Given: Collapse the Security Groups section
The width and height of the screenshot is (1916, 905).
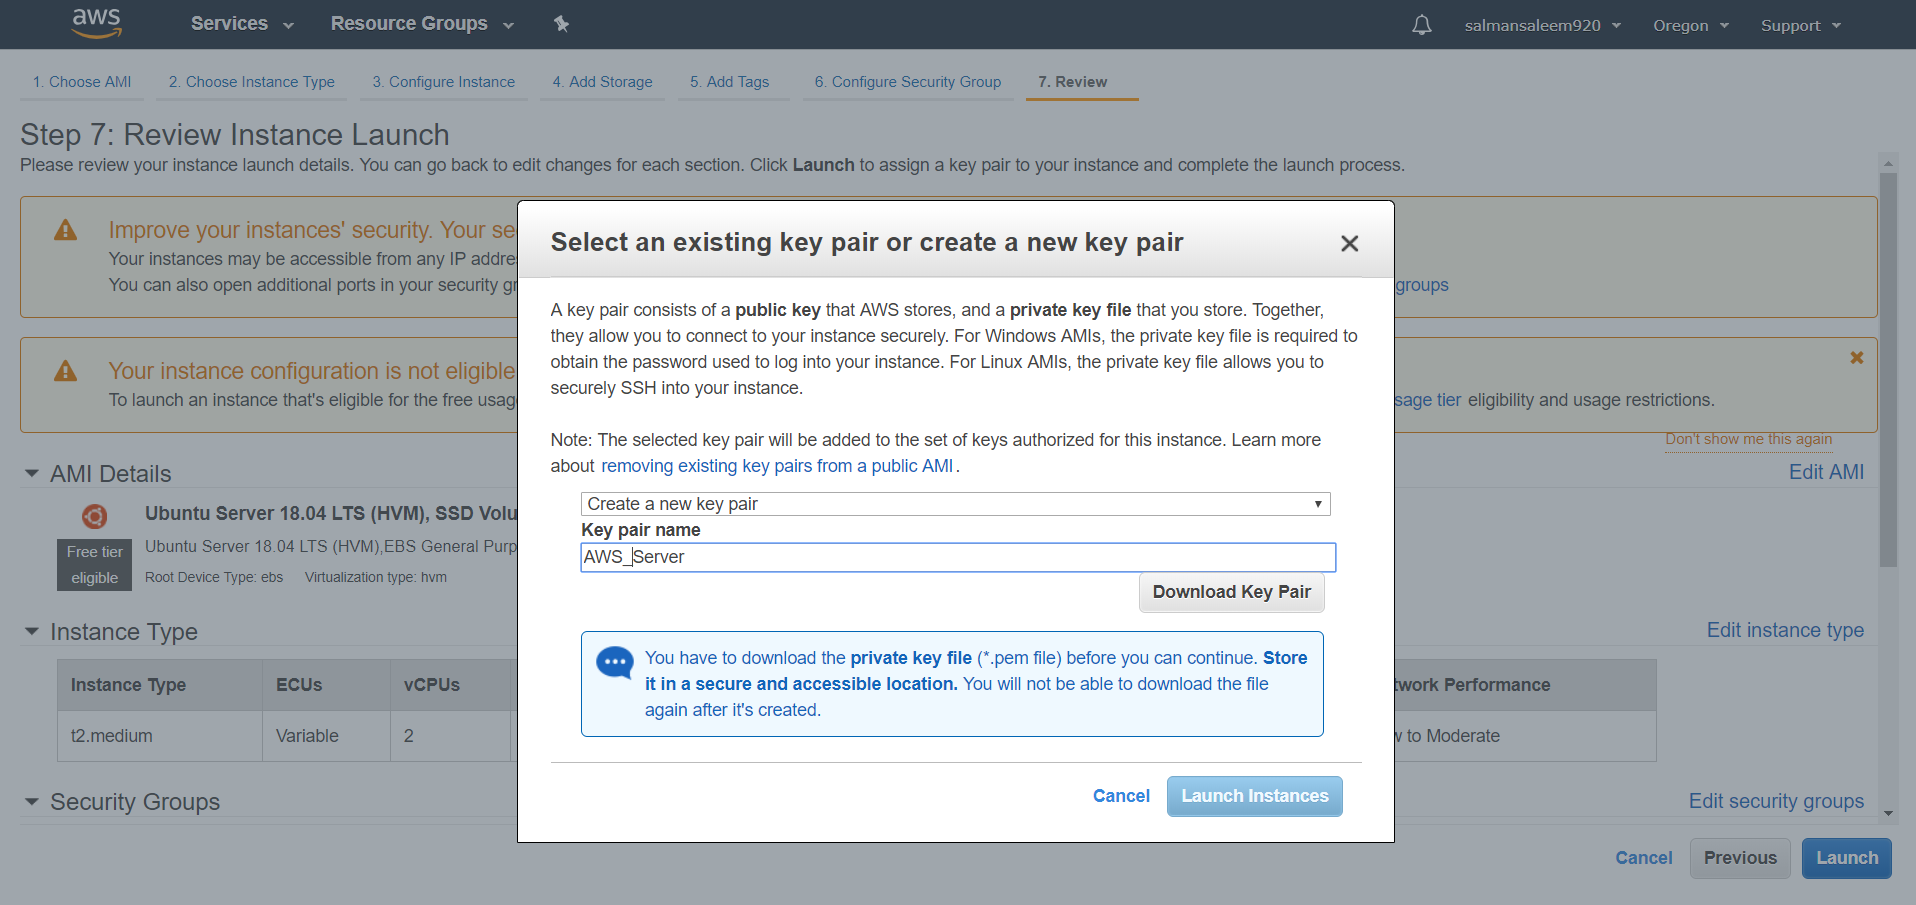Looking at the screenshot, I should 32,801.
